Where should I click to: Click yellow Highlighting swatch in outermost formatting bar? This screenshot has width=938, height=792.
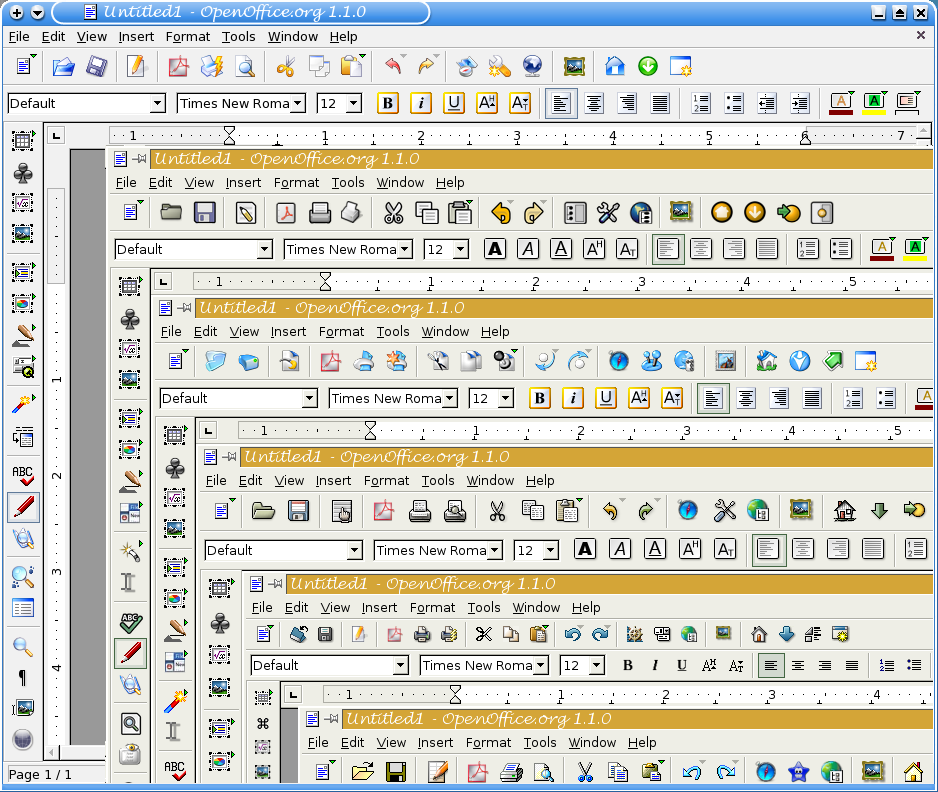874,103
